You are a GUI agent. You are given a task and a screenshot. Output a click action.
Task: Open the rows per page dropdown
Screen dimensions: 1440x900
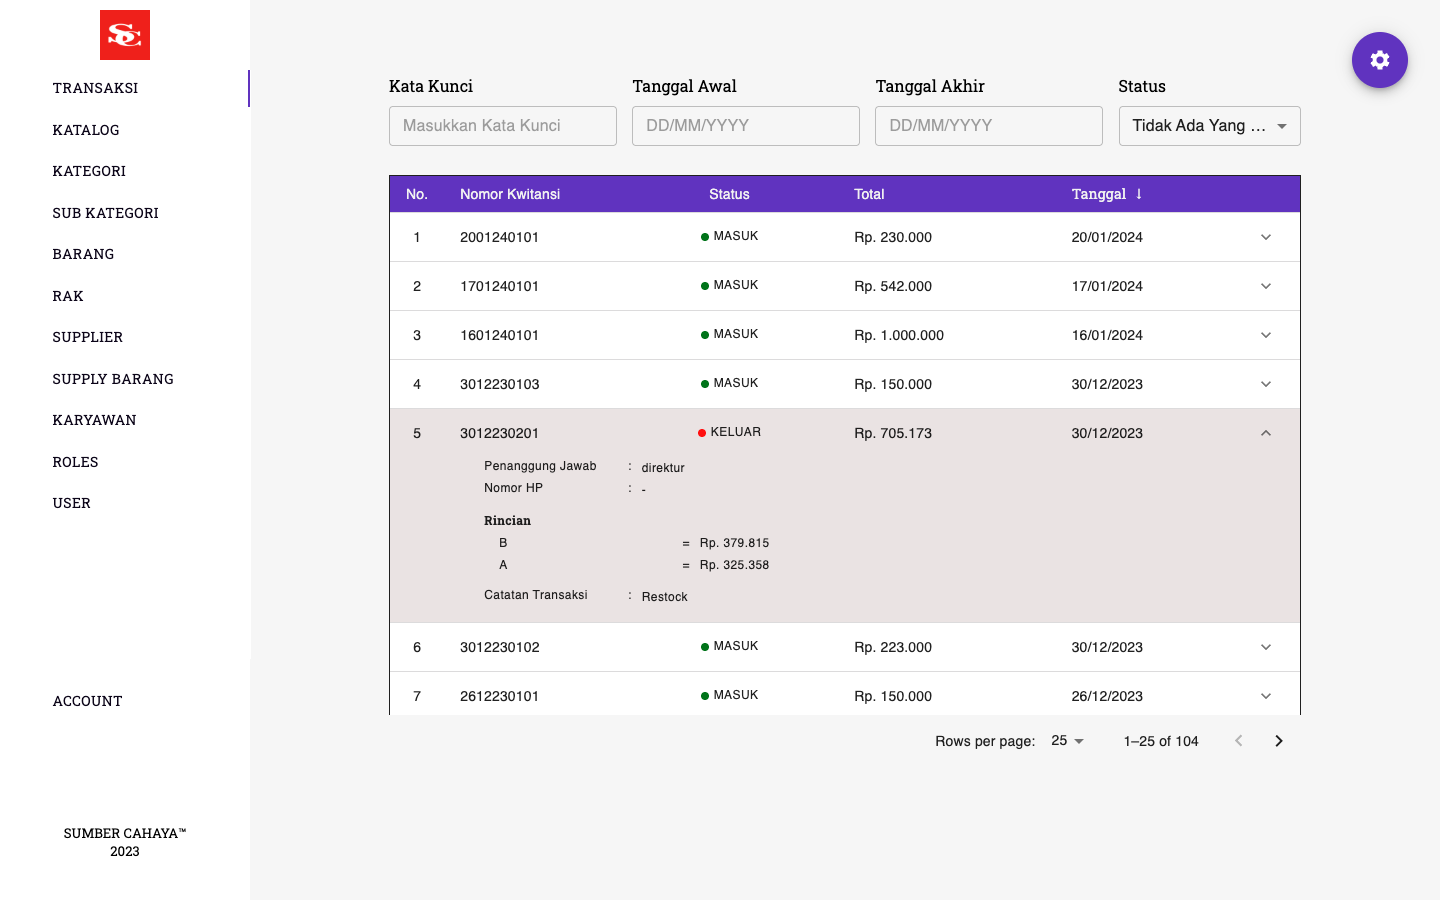point(1067,741)
